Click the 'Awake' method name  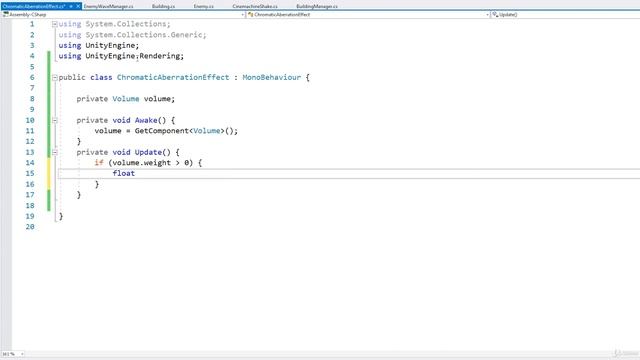click(x=146, y=120)
